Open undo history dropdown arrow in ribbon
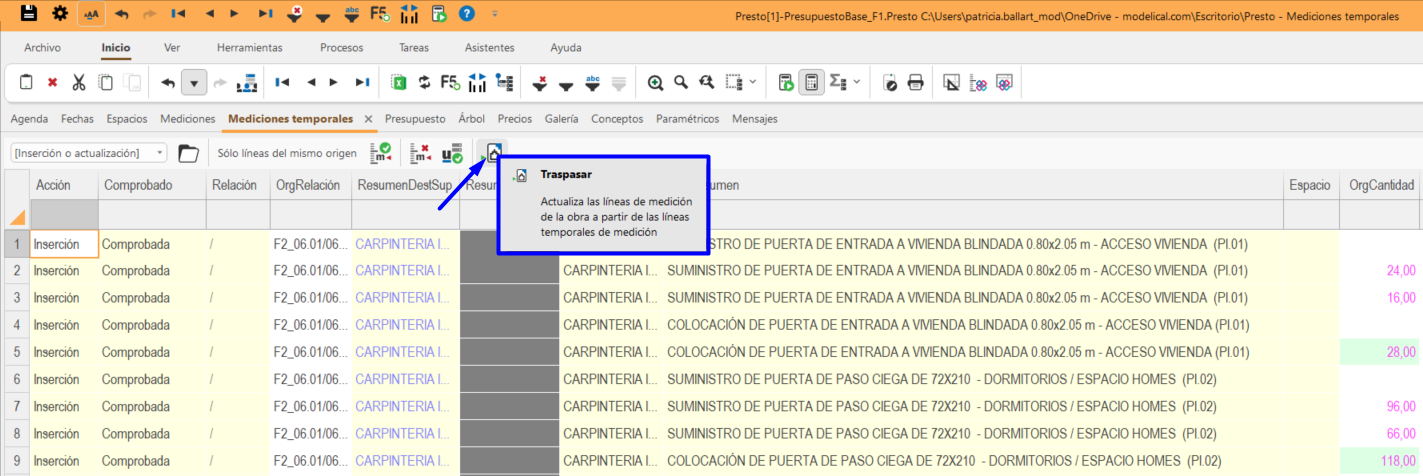Screen dimensions: 1423x476 195,83
